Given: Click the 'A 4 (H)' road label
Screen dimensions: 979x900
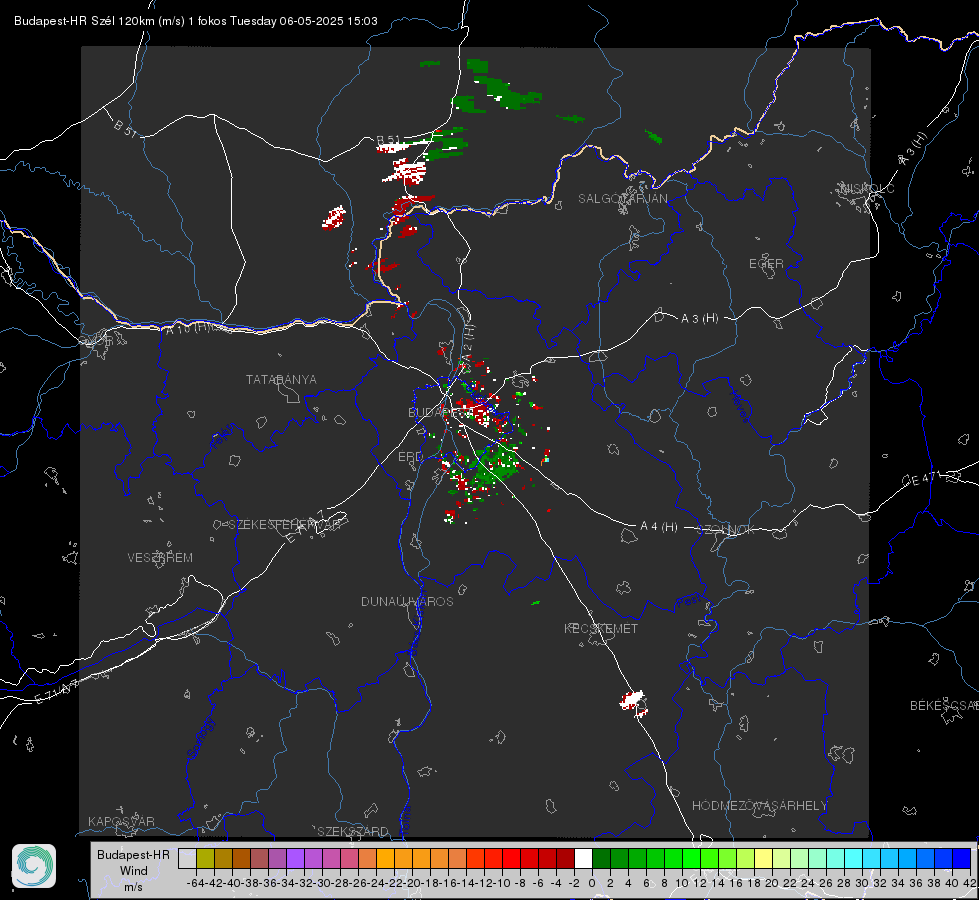Looking at the screenshot, I should [x=659, y=527].
